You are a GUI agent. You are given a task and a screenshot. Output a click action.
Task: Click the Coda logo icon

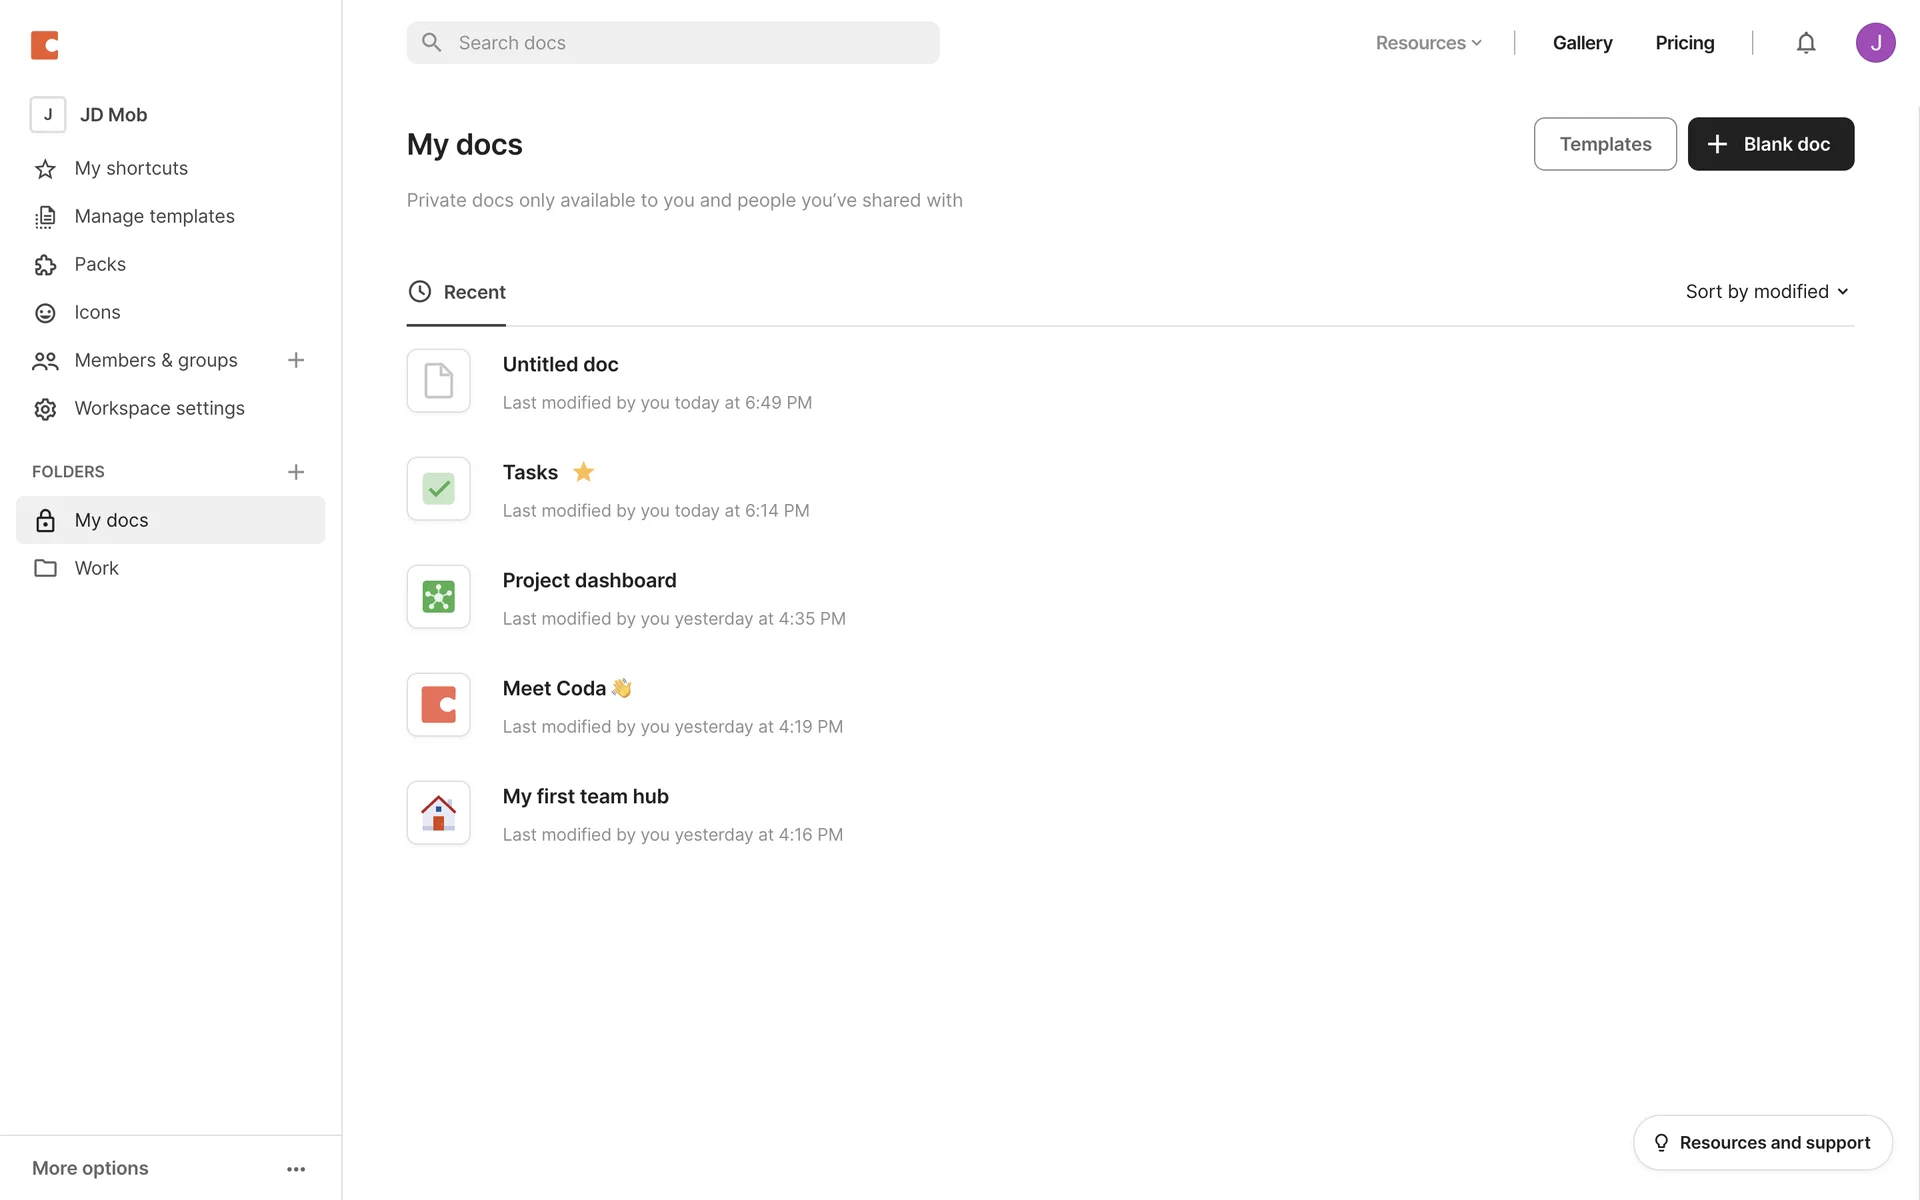tap(45, 45)
